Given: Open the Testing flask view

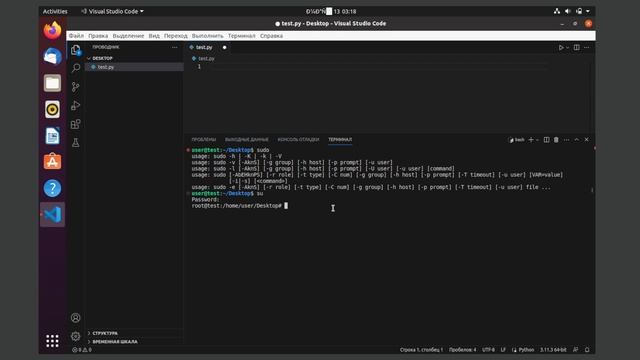Looking at the screenshot, I should point(76,142).
